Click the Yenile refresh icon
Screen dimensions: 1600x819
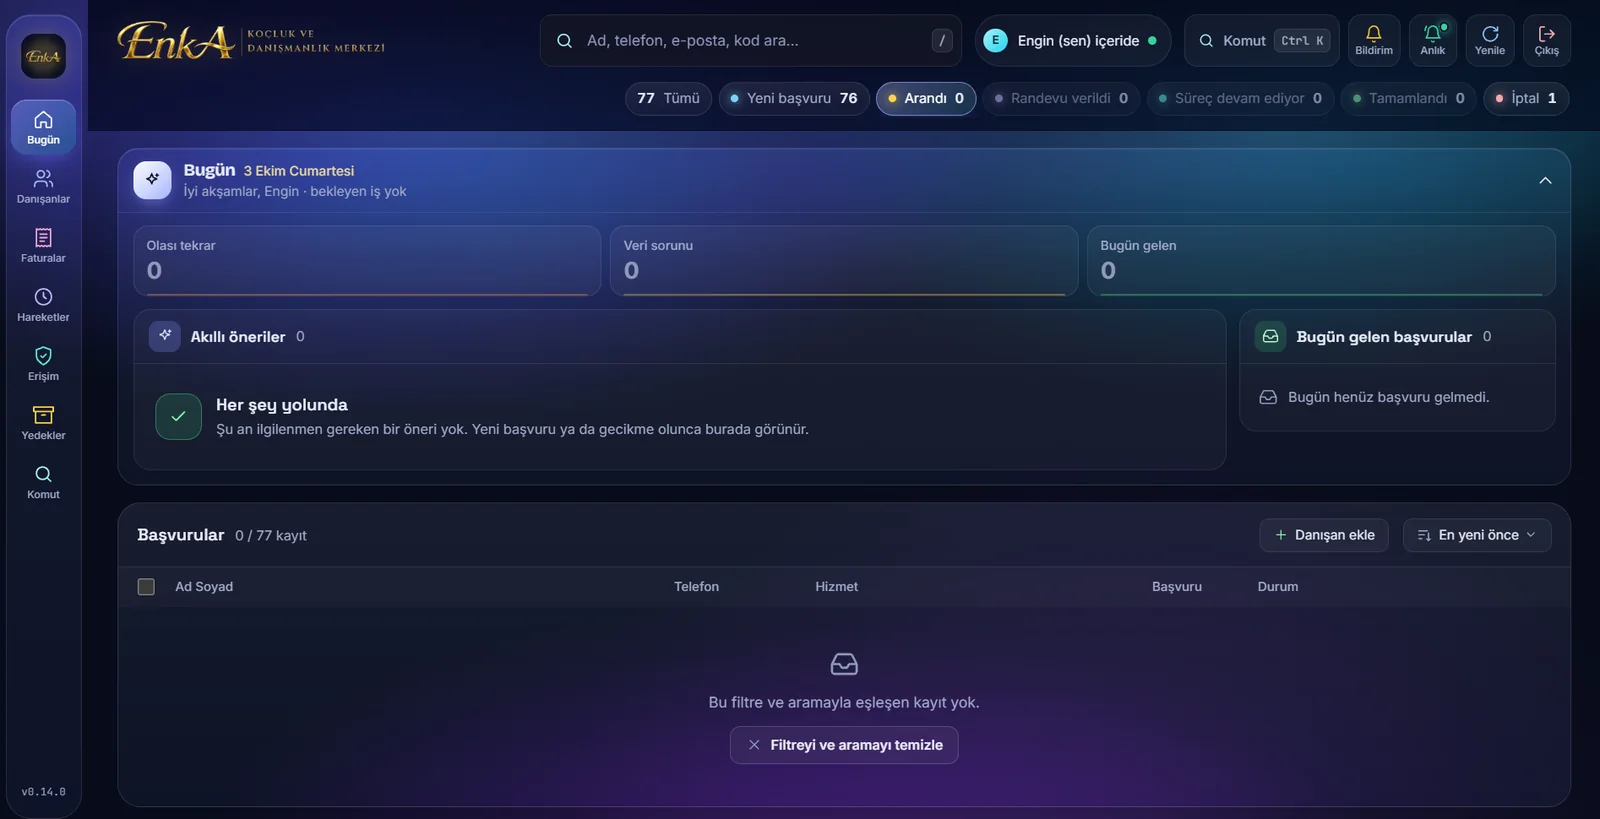1490,41
